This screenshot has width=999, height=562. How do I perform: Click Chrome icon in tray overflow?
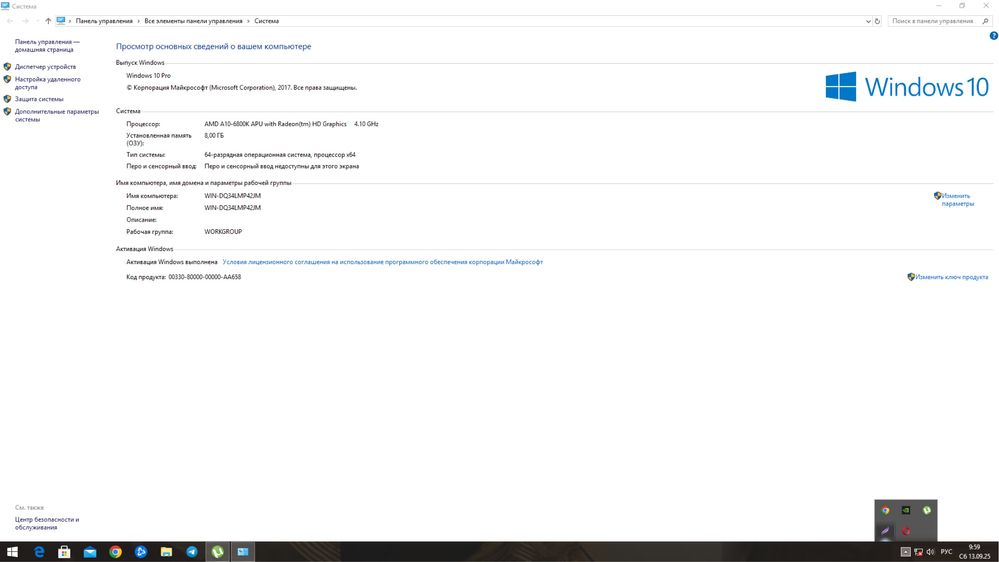point(886,510)
